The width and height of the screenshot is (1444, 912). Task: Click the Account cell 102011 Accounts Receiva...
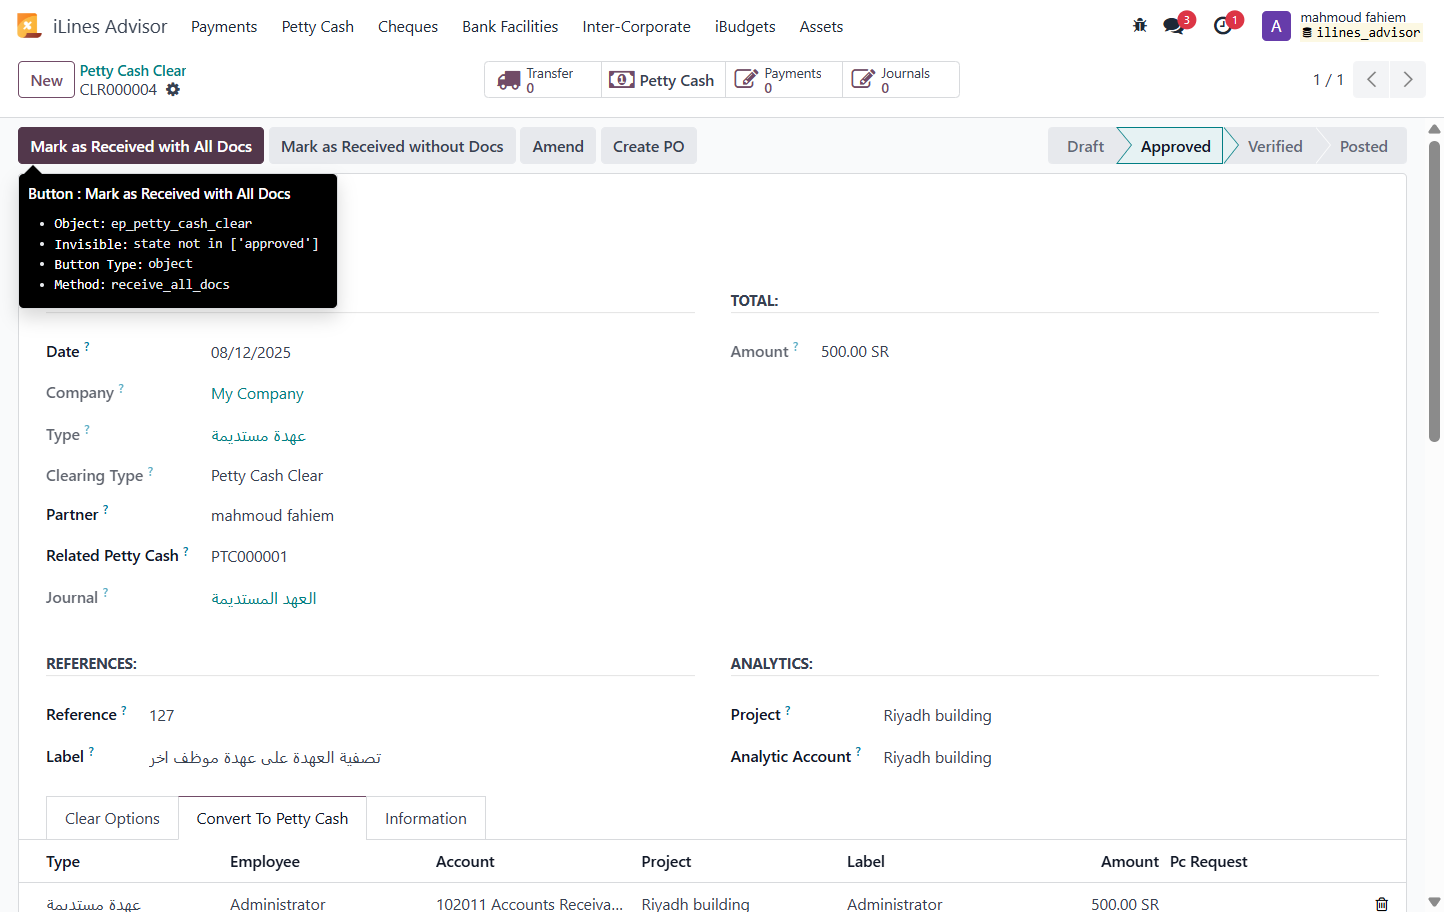[529, 904]
